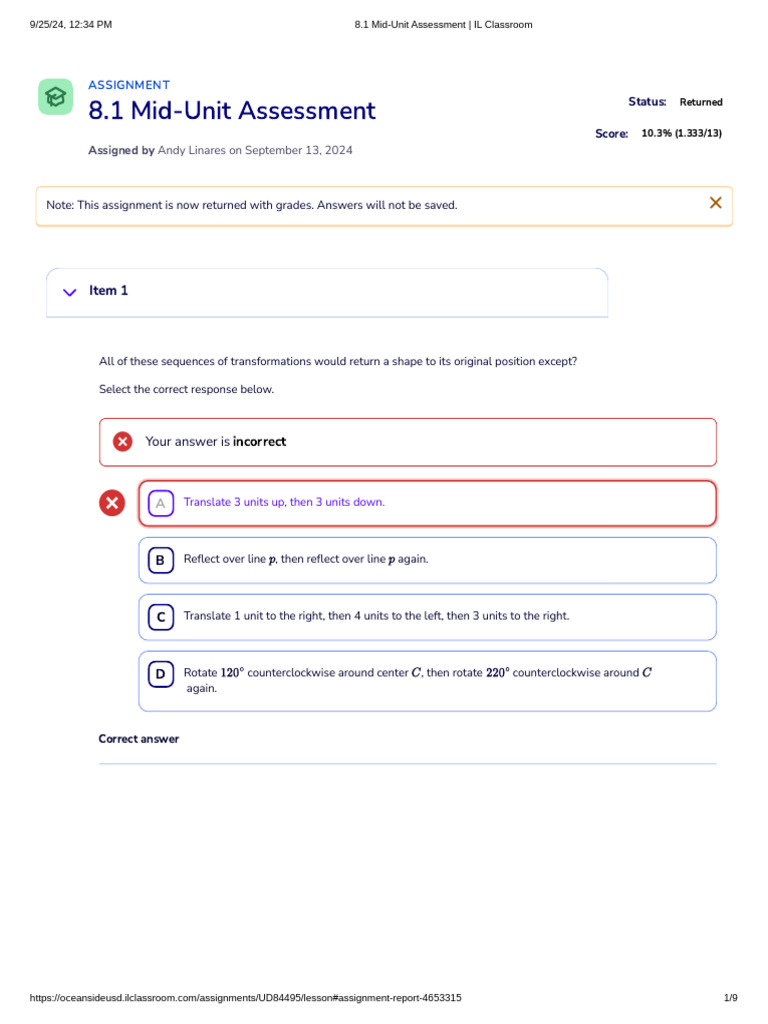Click the score 10.3% (1.333/13)
Viewport: 768px width, 1024px height.
pyautogui.click(x=681, y=133)
